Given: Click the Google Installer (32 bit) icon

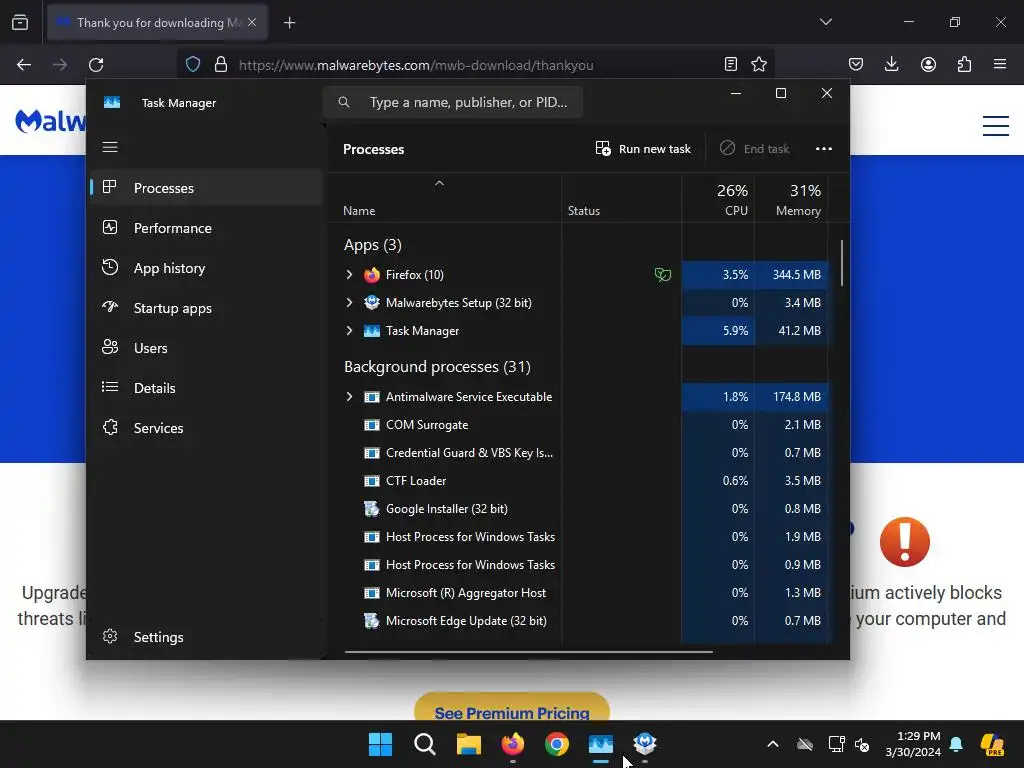Looking at the screenshot, I should coord(372,509).
